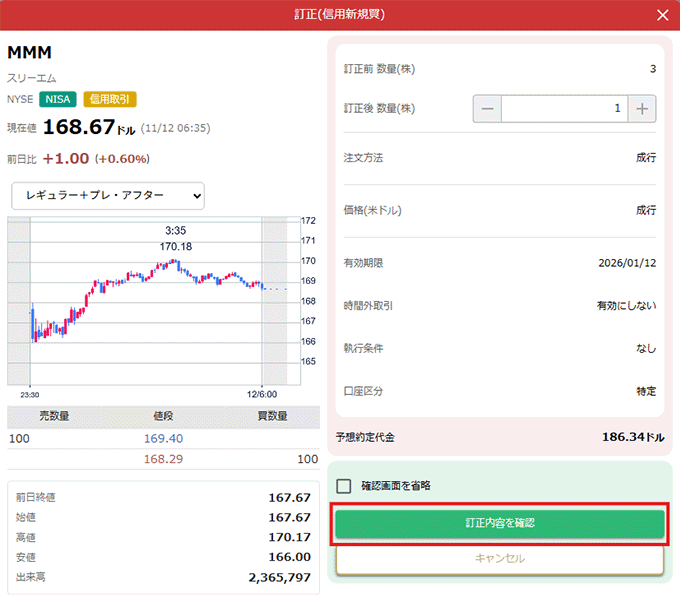
Task: Select the bid price 168.29
Action: click(x=162, y=459)
